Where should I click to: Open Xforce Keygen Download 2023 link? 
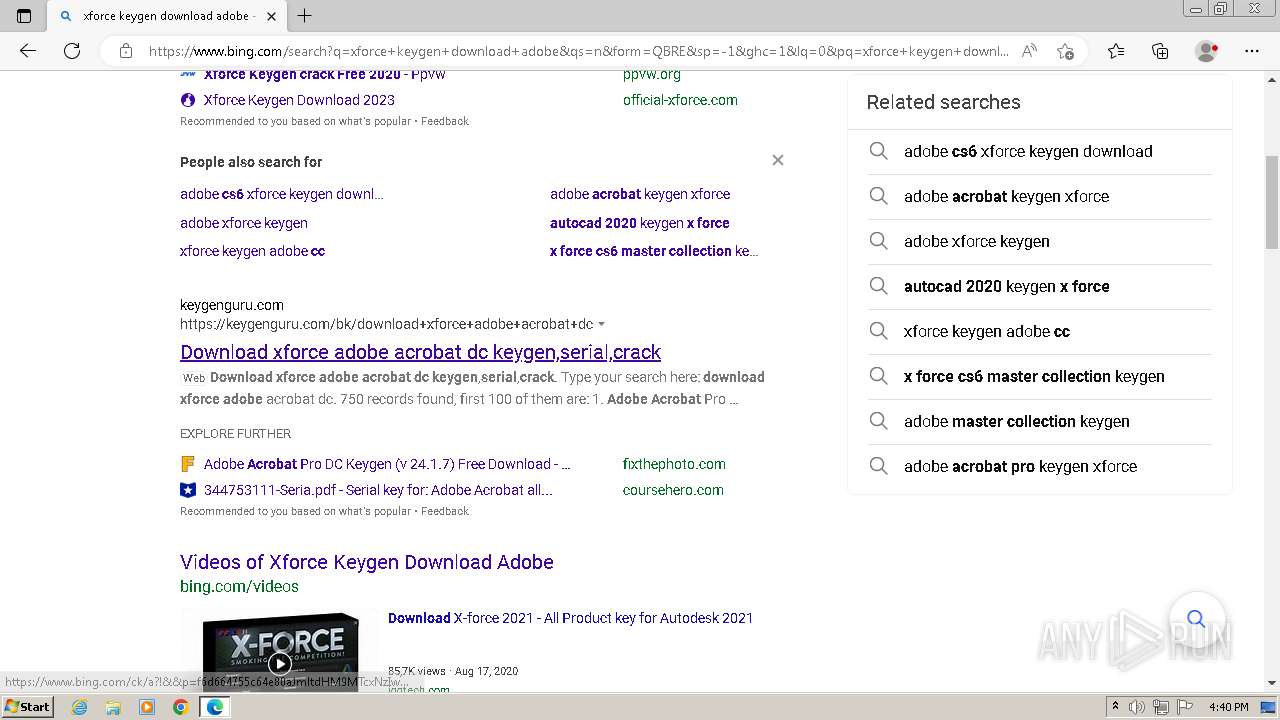click(299, 100)
